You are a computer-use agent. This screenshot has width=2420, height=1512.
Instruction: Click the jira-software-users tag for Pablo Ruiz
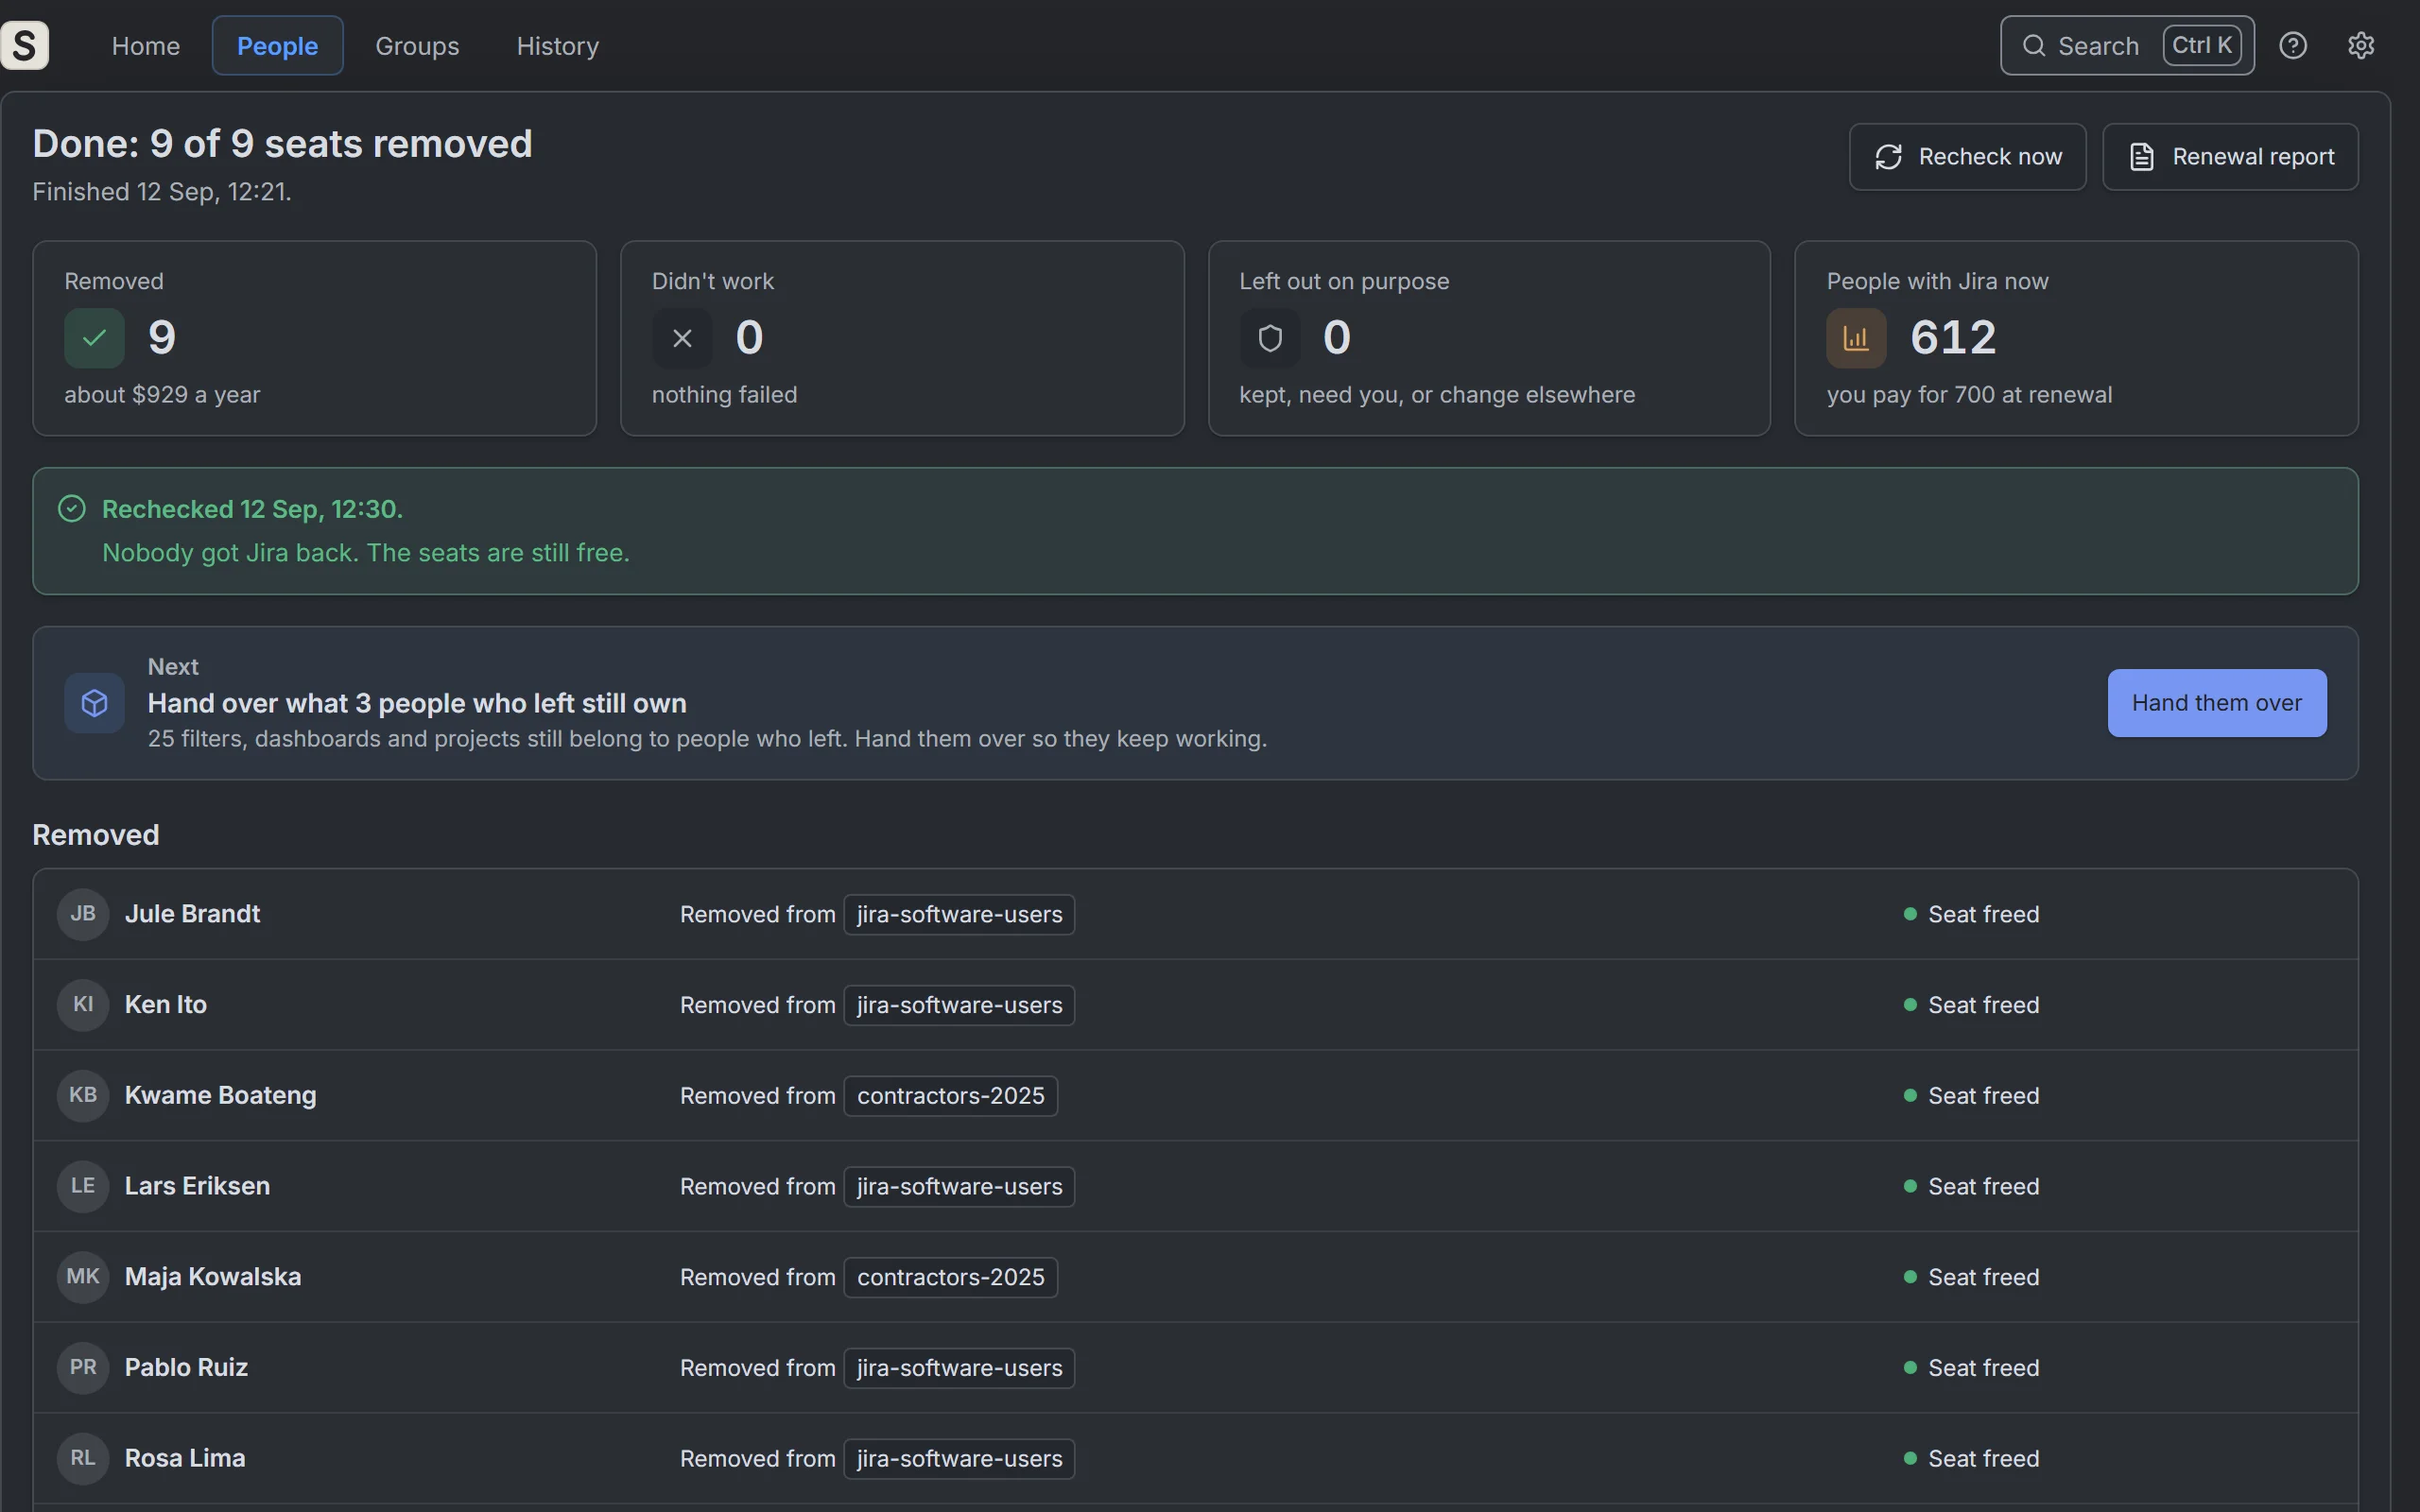tap(959, 1368)
